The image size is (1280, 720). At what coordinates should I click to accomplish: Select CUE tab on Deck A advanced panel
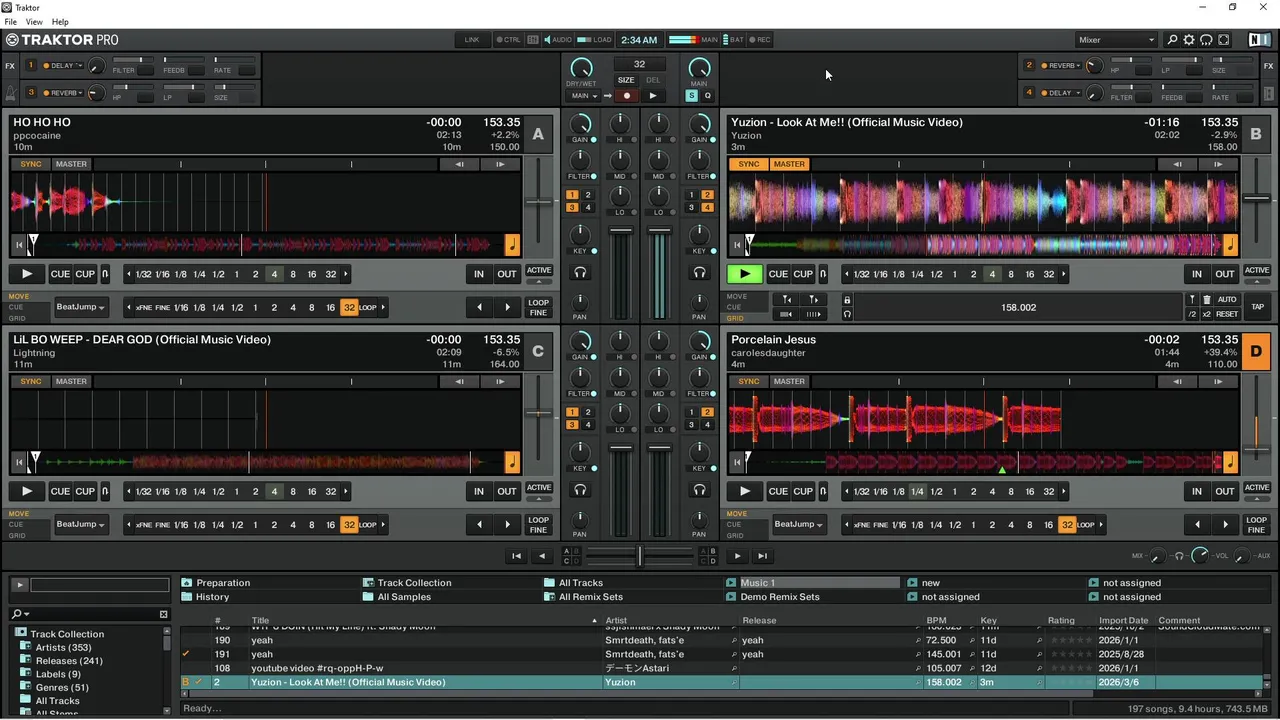point(17,307)
